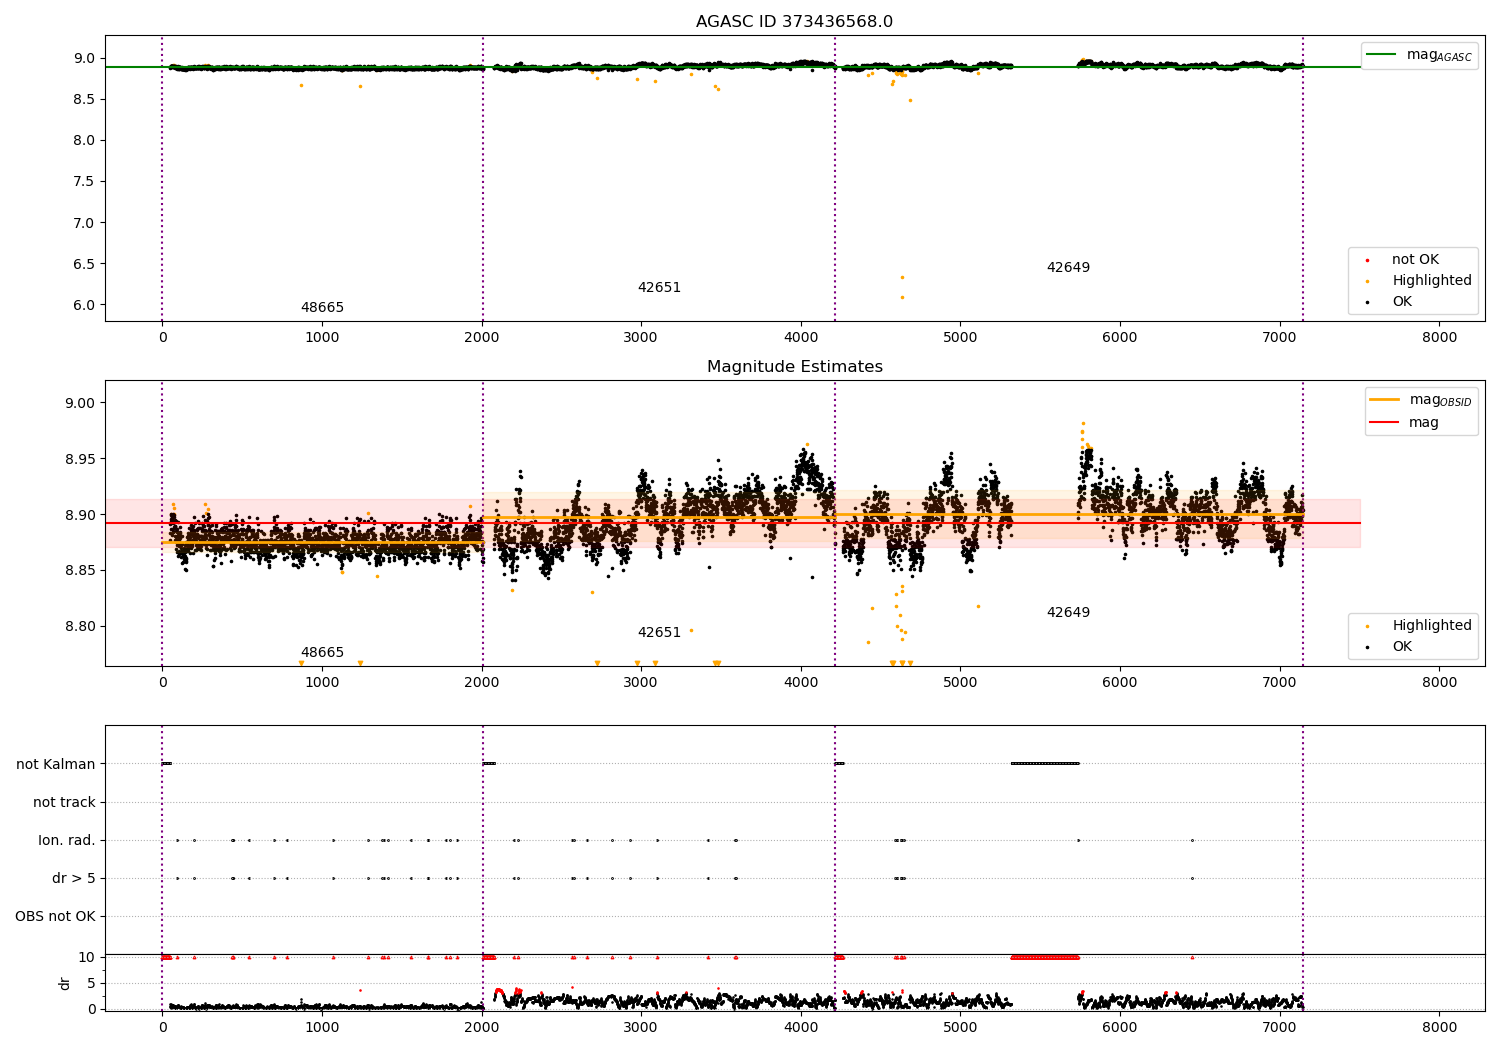Click the orange line sample beside mag OBSID

pos(1384,400)
